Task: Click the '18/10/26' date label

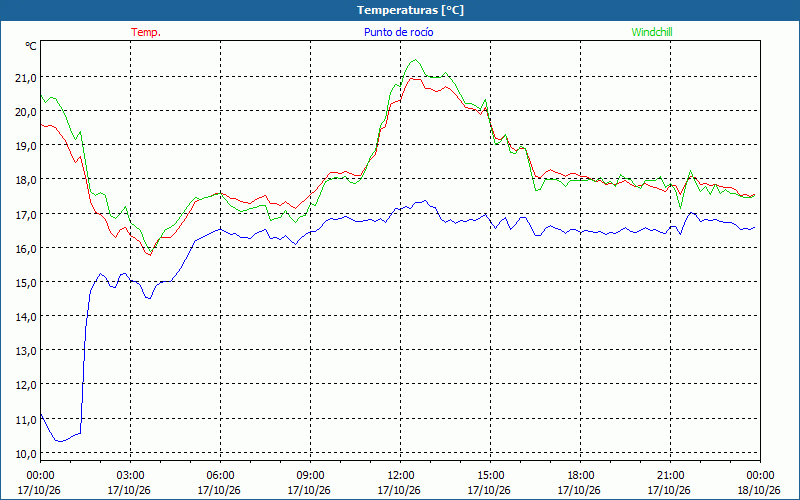Action: (x=759, y=490)
